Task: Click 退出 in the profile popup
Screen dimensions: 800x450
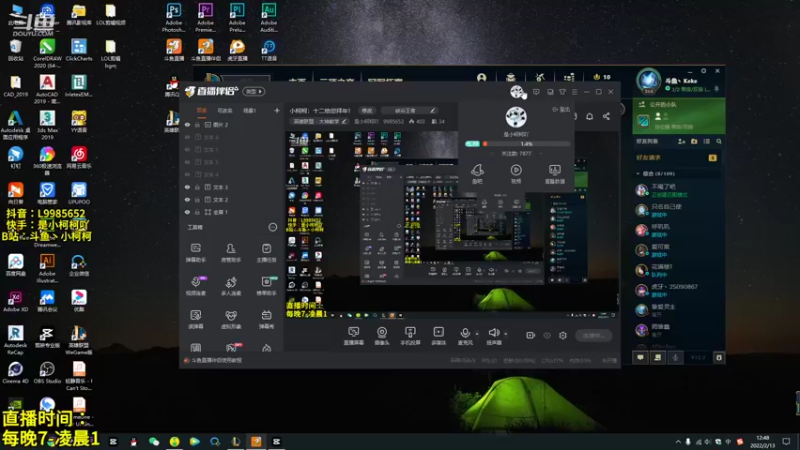Action: coord(561,109)
